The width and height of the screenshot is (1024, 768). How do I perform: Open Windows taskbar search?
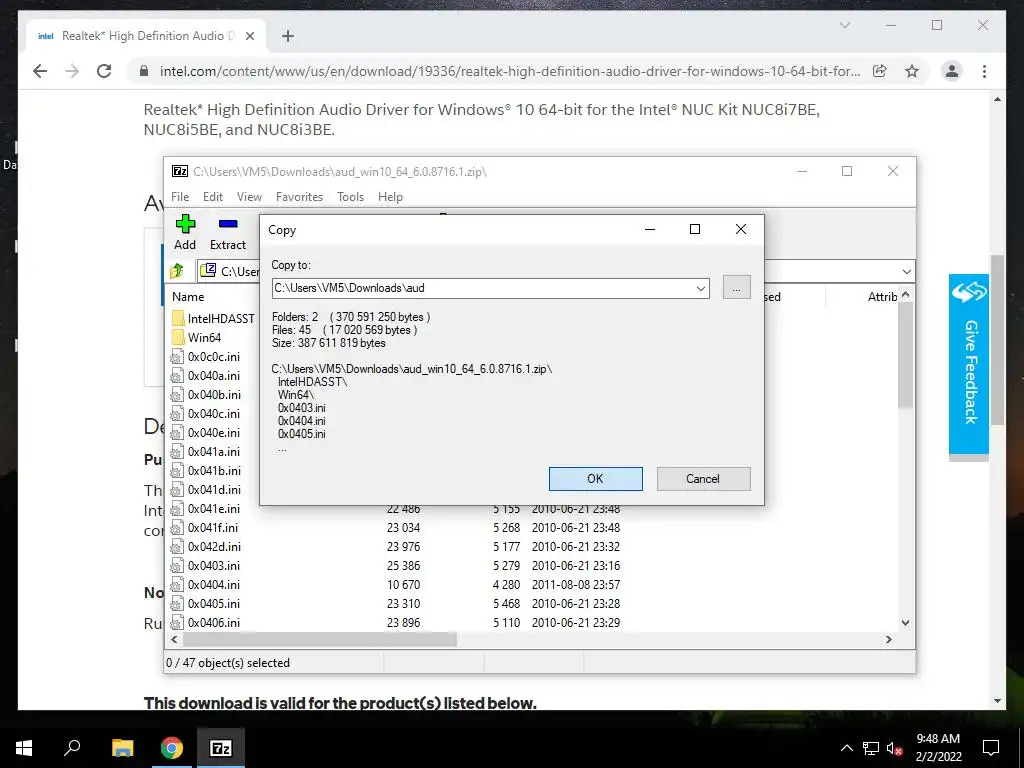[x=72, y=748]
